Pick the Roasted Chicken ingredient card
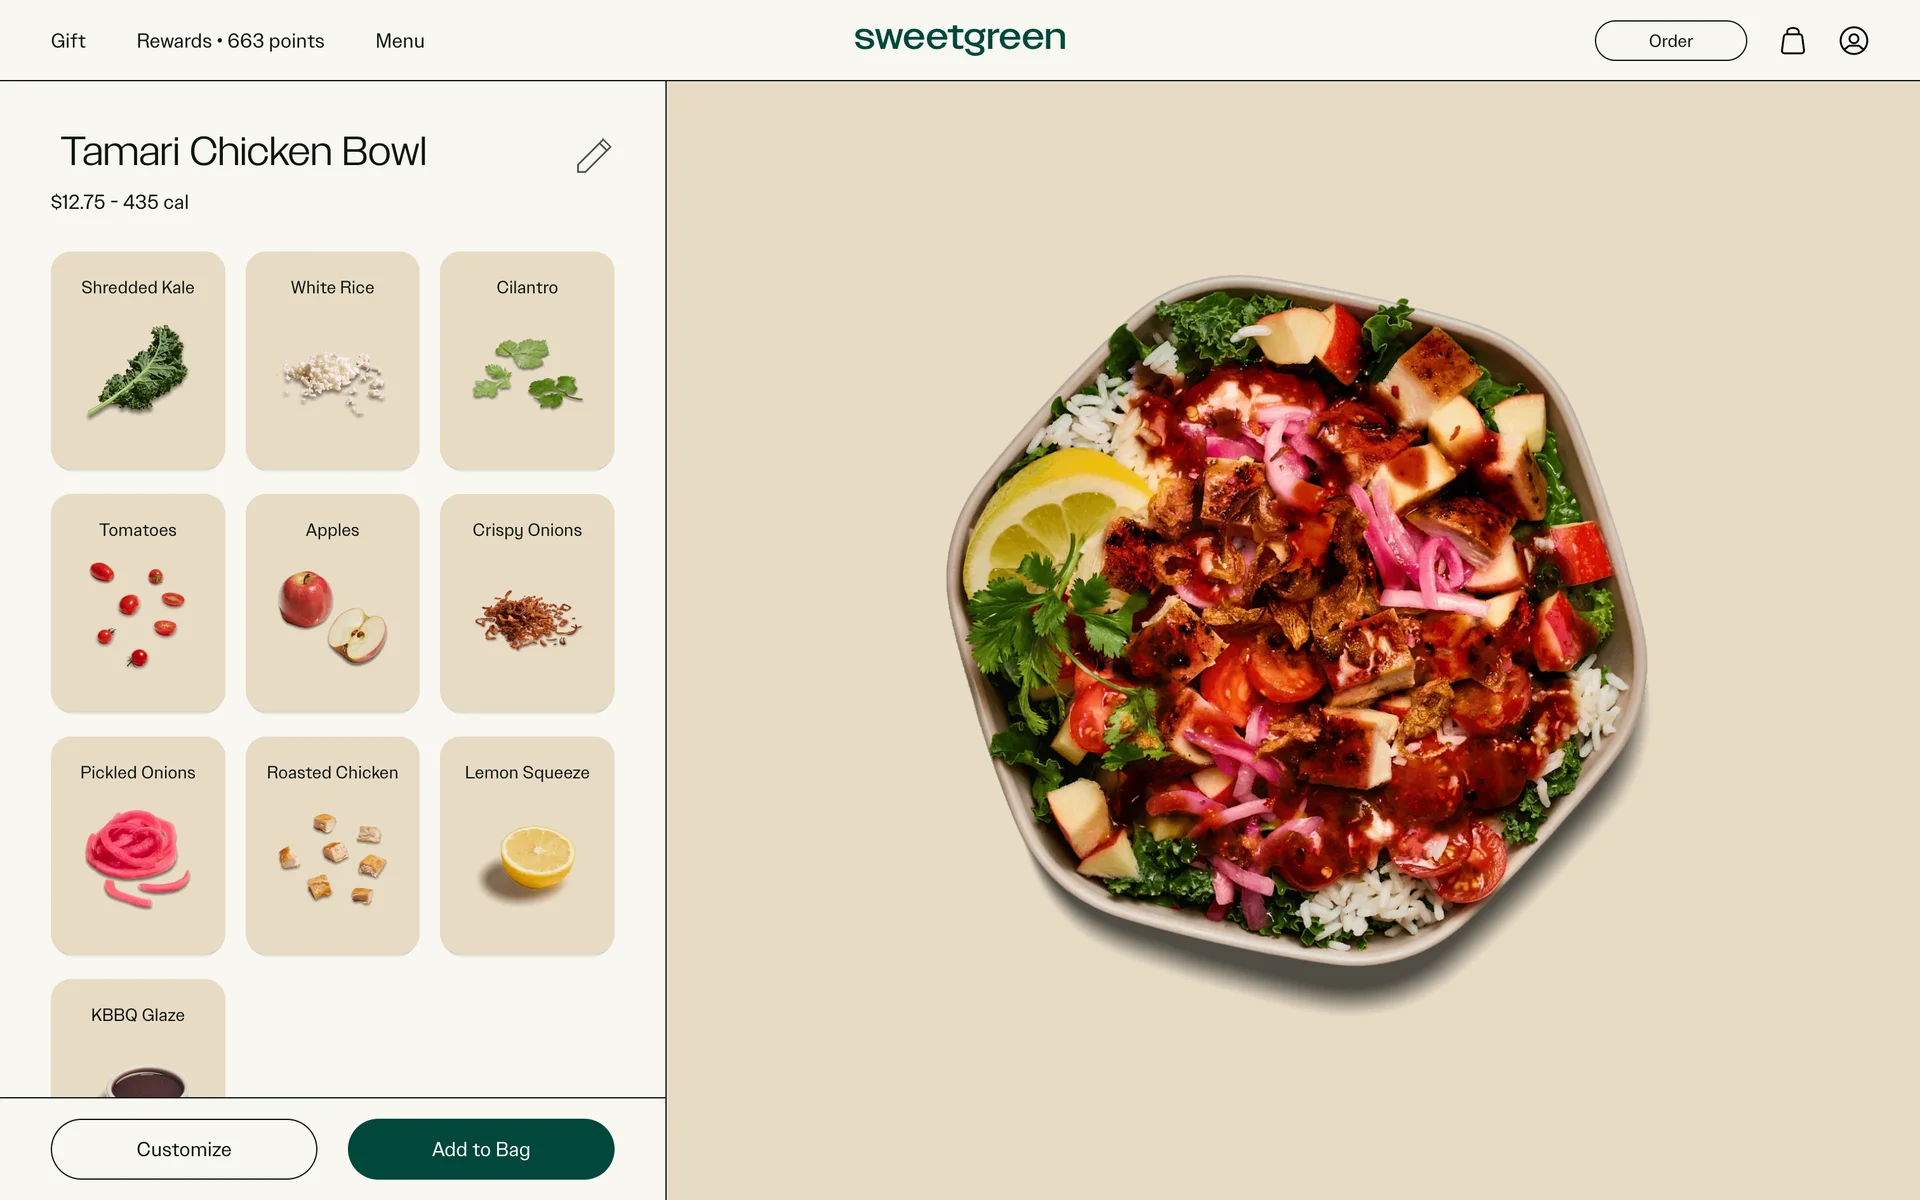This screenshot has height=1200, width=1920. 332,846
